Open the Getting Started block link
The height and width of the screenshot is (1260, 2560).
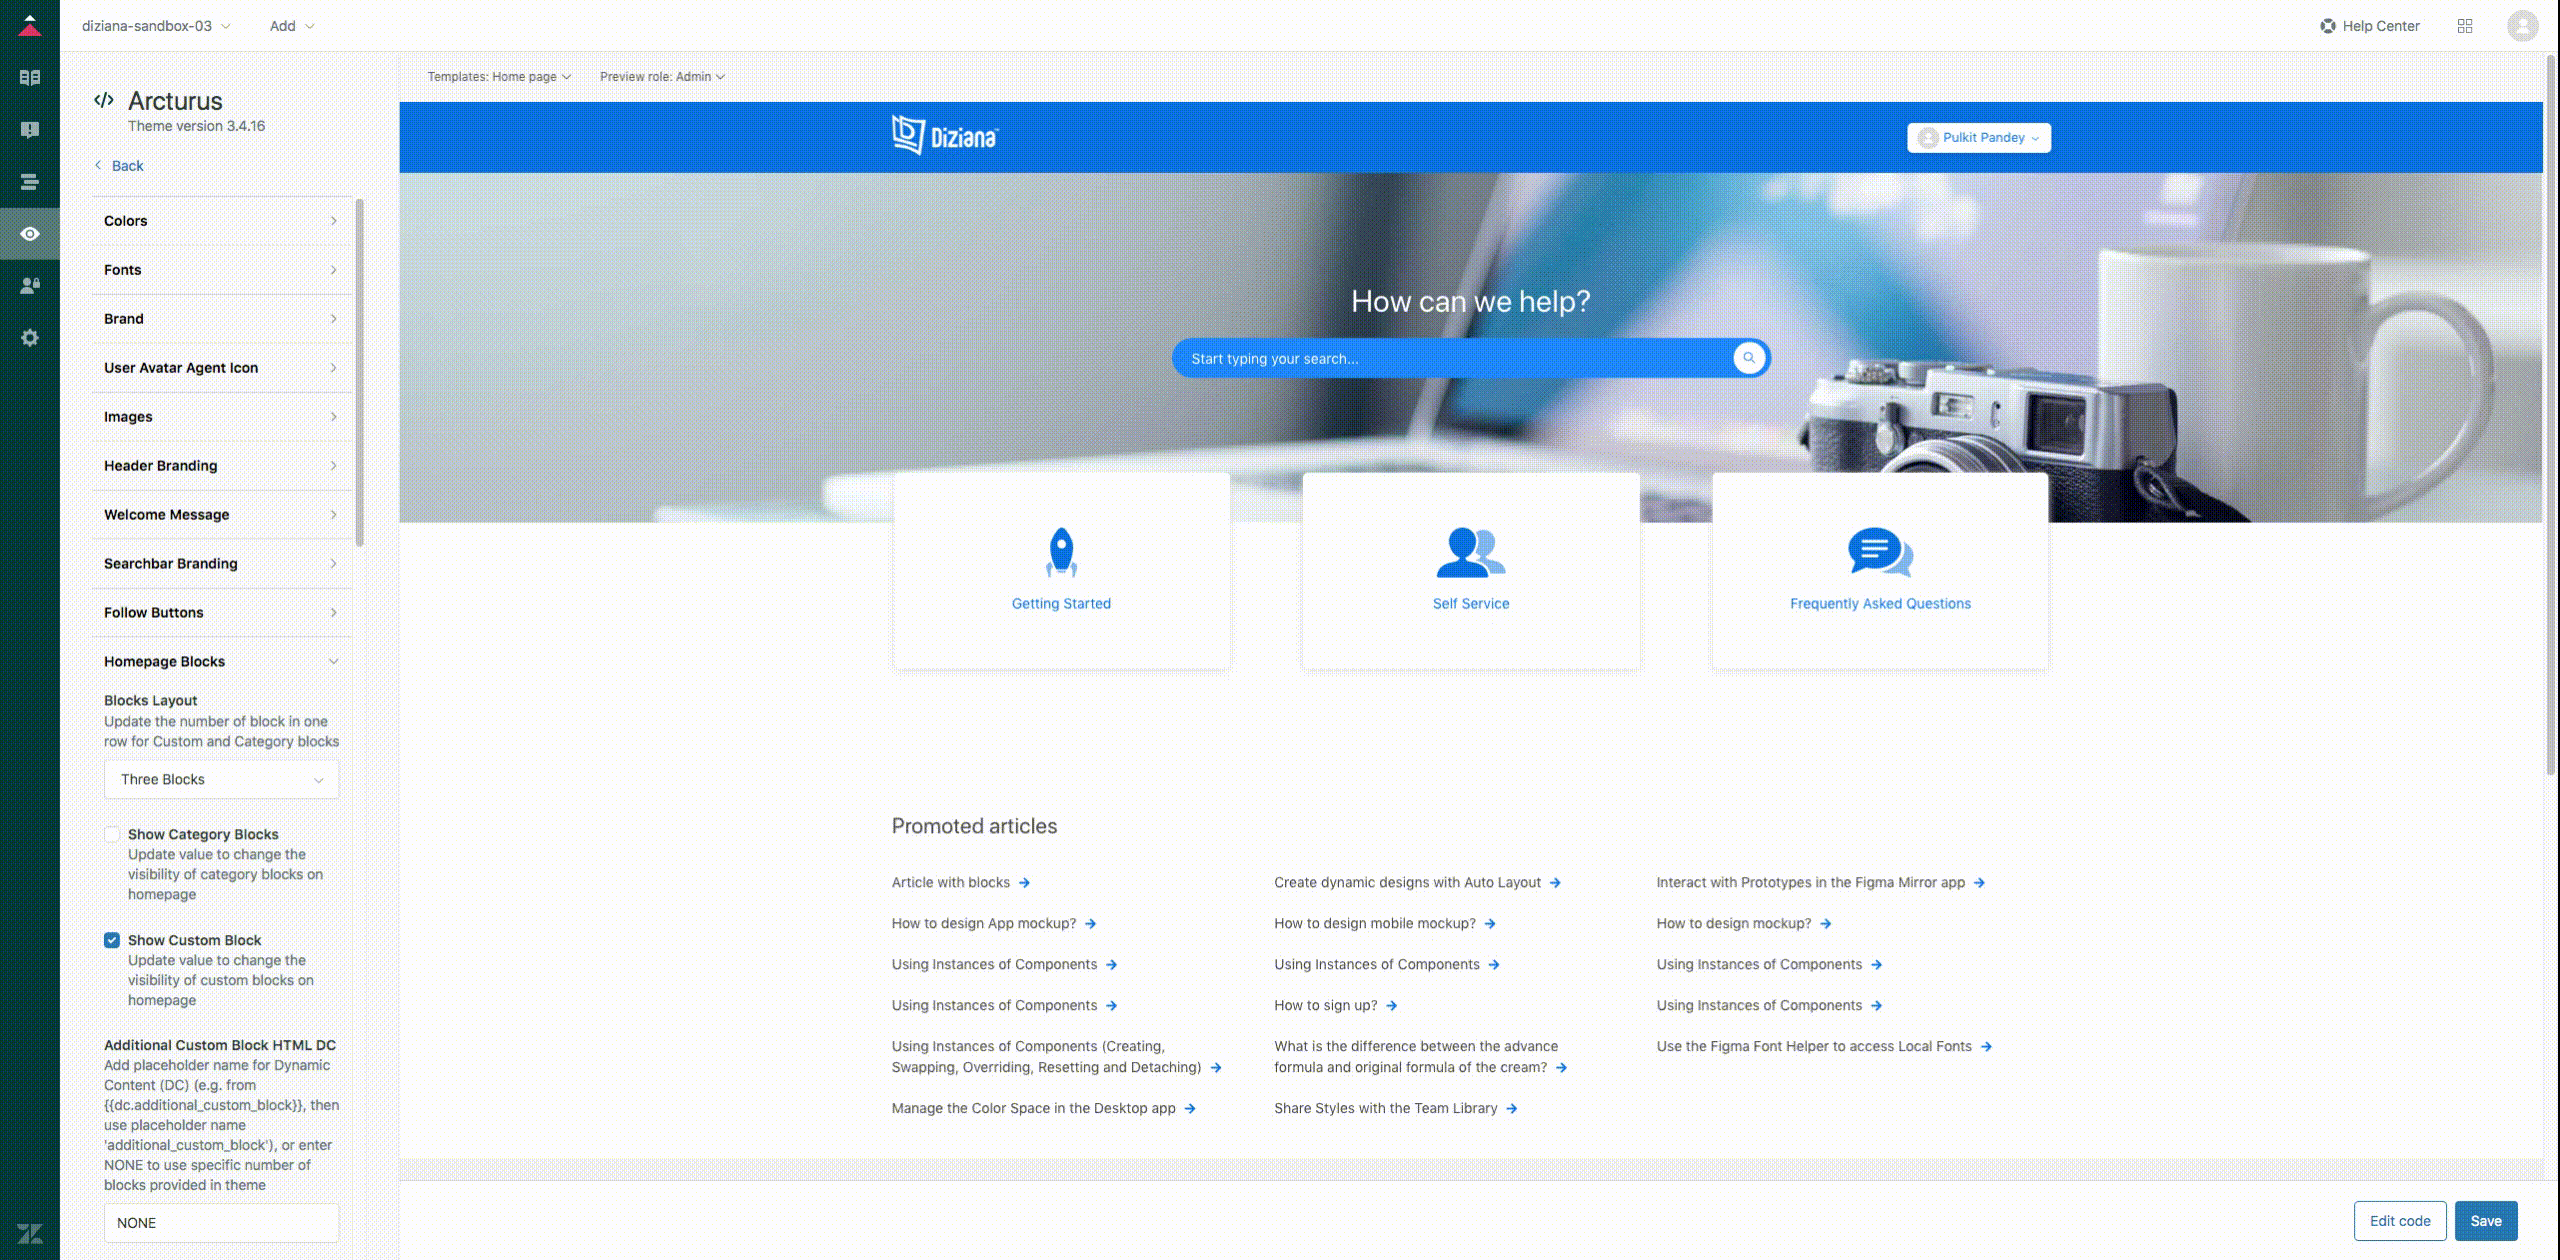pos(1061,604)
